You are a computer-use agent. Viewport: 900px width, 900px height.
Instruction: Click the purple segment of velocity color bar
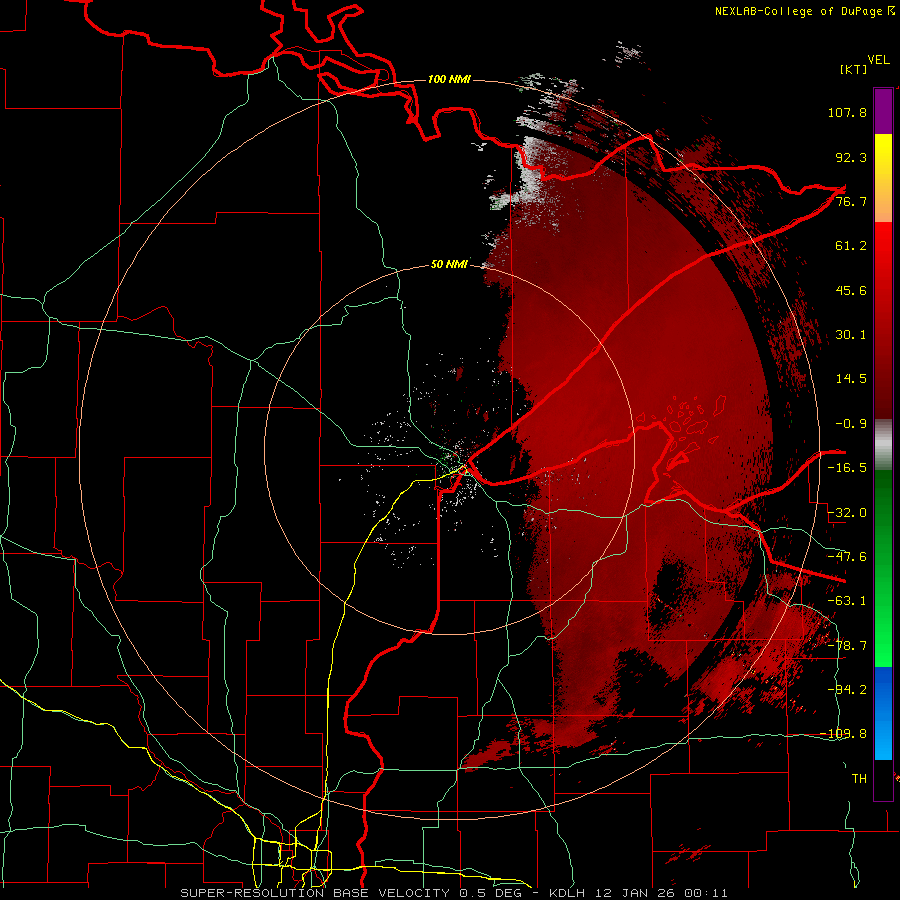(x=883, y=111)
